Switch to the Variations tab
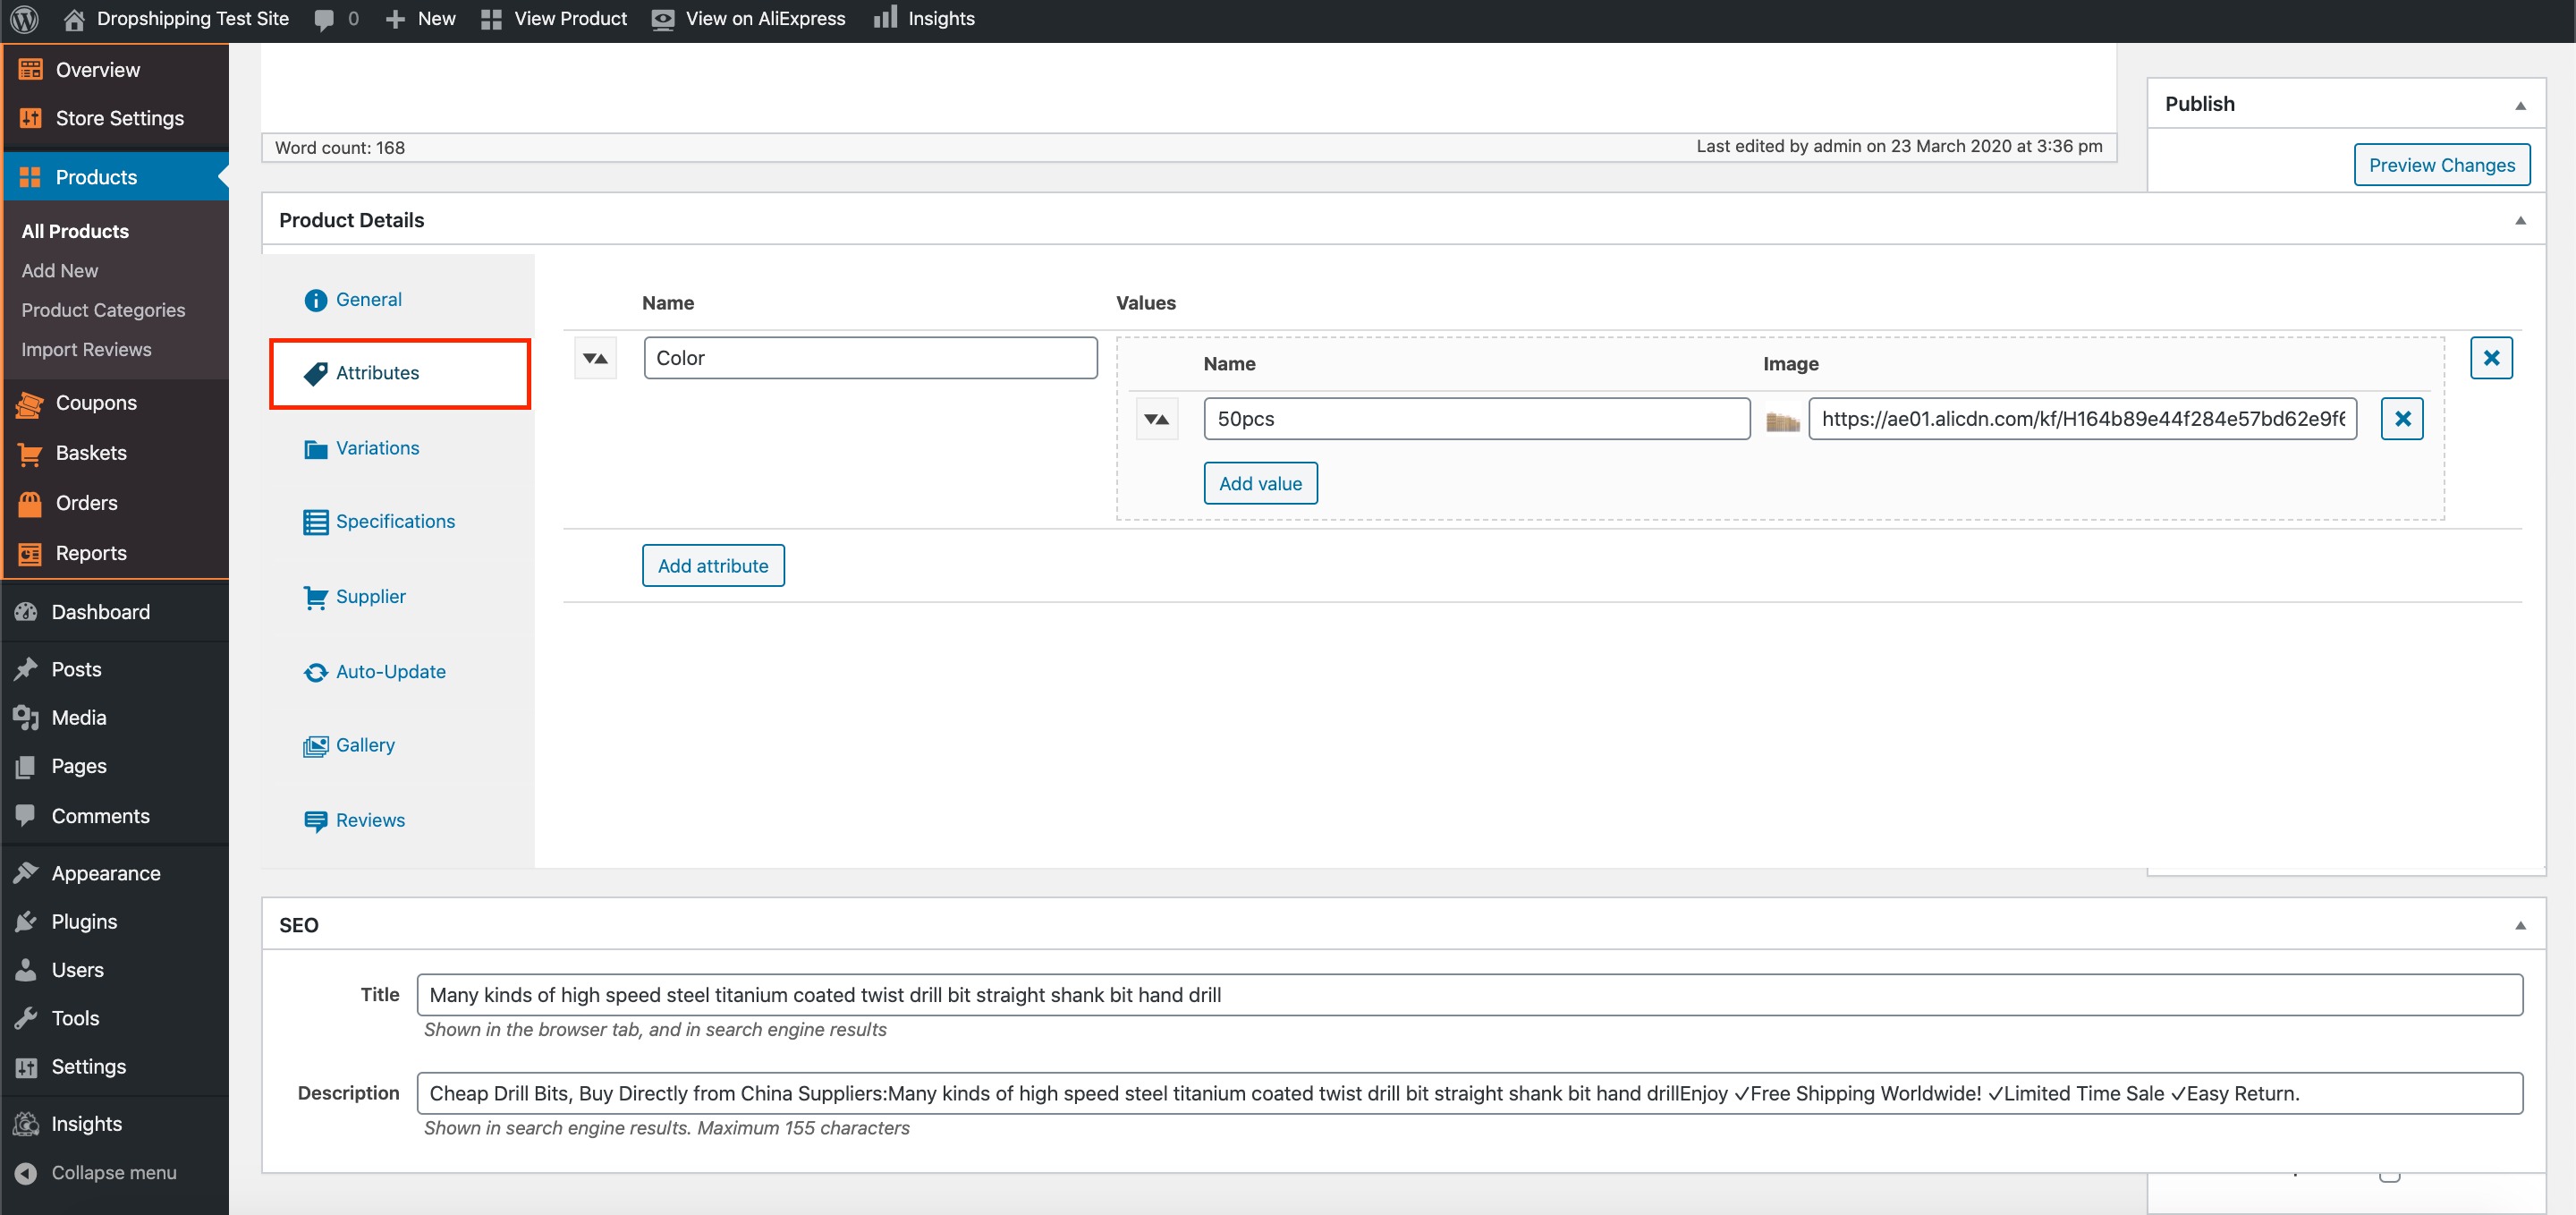The image size is (2576, 1215). click(x=377, y=448)
